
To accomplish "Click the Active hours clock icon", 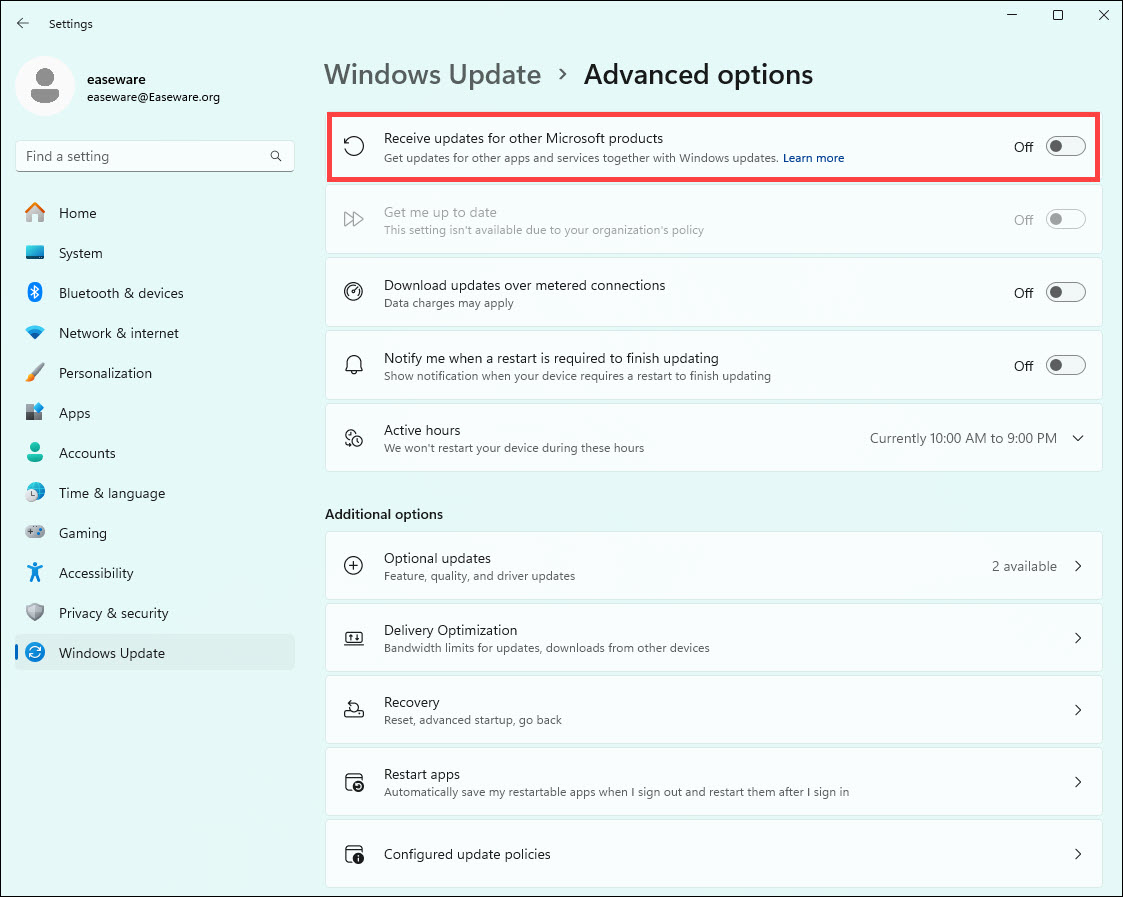I will (354, 438).
